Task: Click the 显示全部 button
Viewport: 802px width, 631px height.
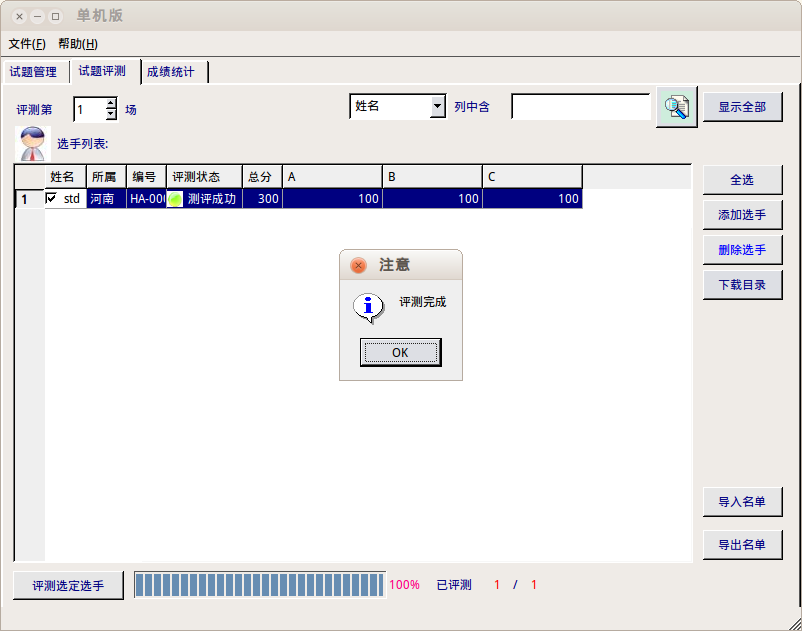Action: click(x=742, y=107)
